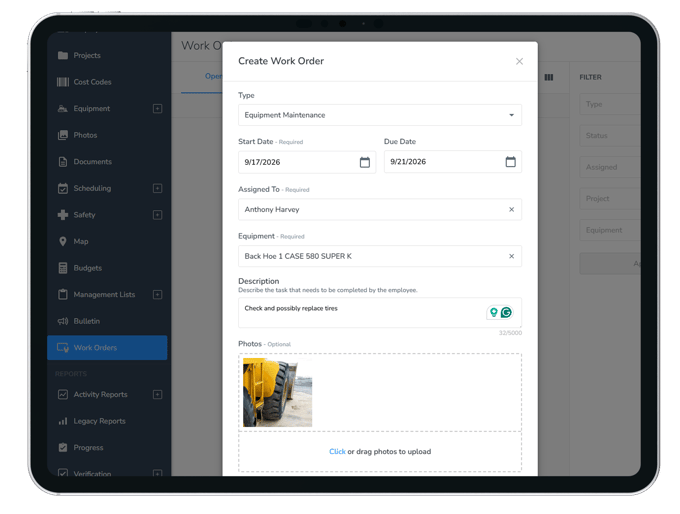Image resolution: width=680 pixels, height=514 pixels.
Task: Click the Equipment excavator icon
Action: tap(63, 108)
